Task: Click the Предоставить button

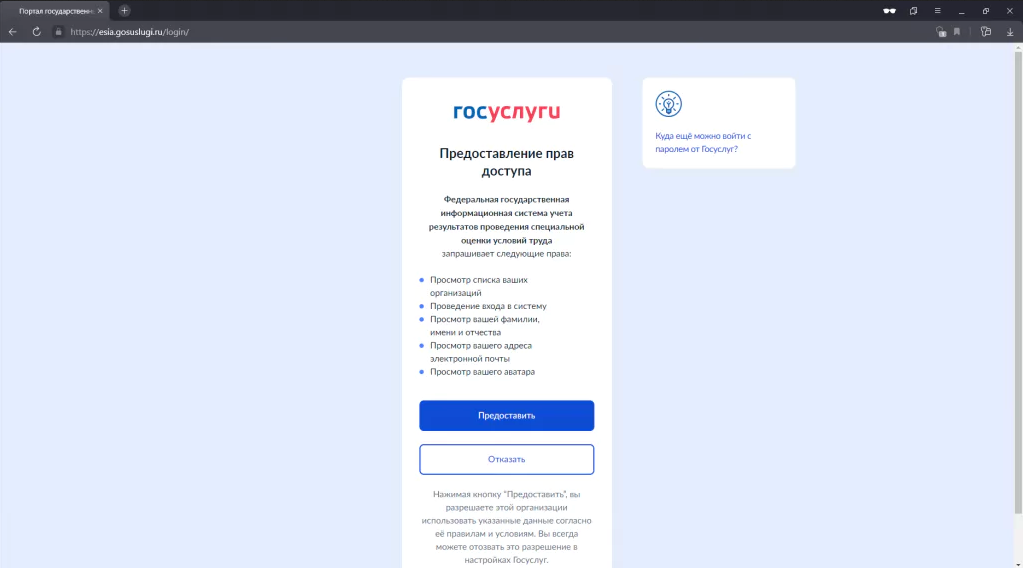Action: 507,415
